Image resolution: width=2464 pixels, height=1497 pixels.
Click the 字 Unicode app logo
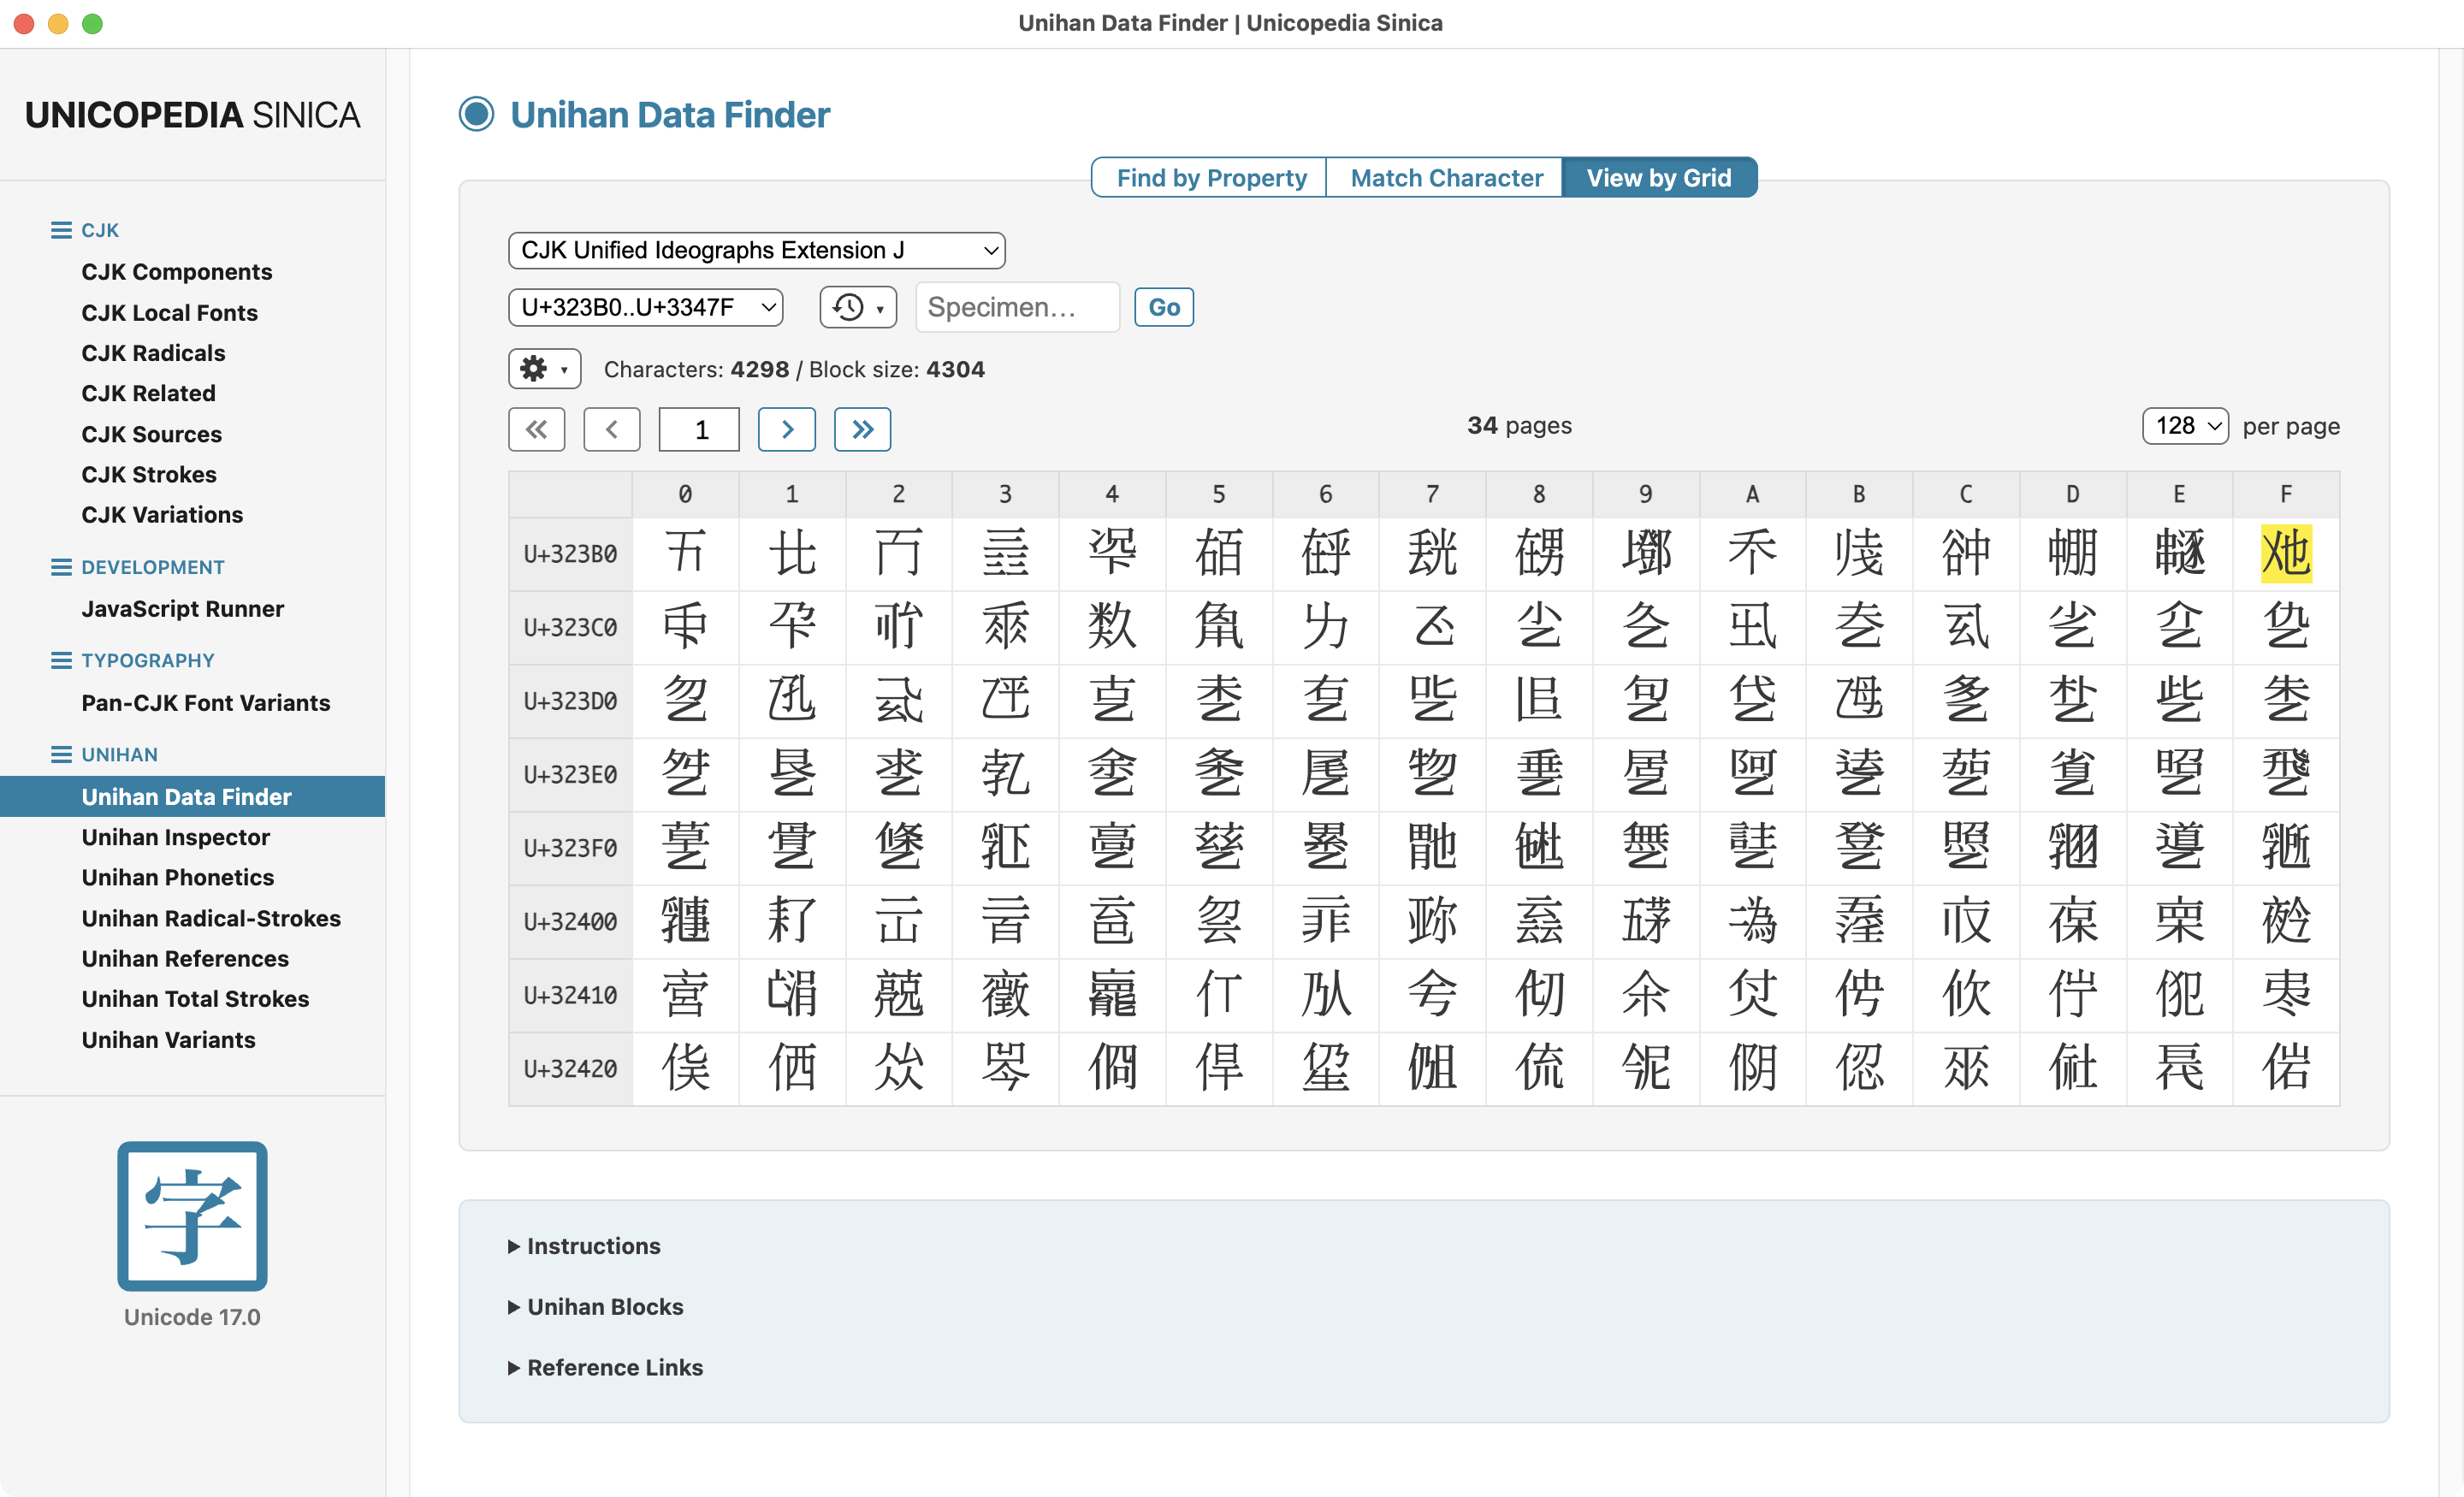(x=192, y=1215)
